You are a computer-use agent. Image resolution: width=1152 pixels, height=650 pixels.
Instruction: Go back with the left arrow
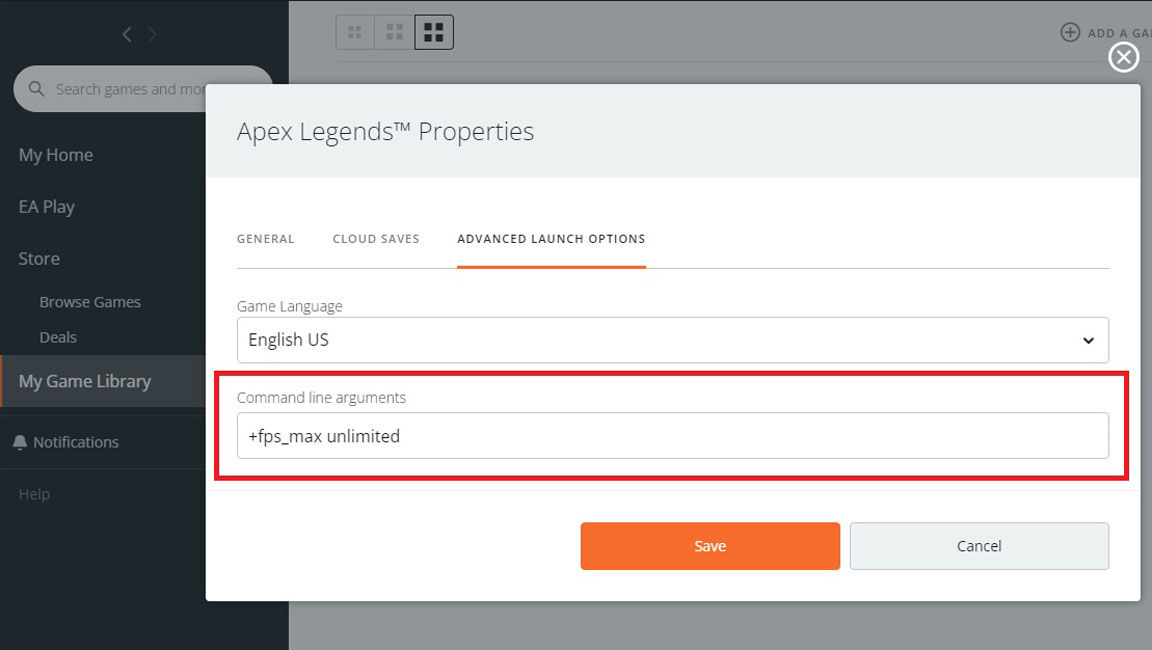pyautogui.click(x=127, y=35)
